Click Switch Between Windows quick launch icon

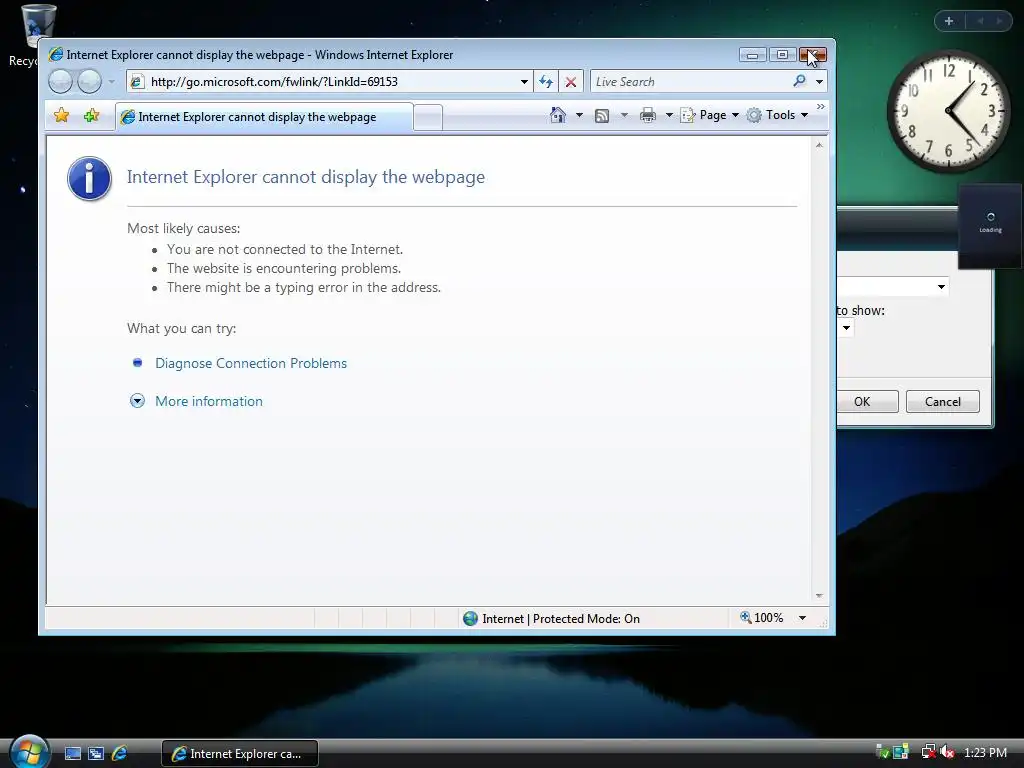point(96,754)
